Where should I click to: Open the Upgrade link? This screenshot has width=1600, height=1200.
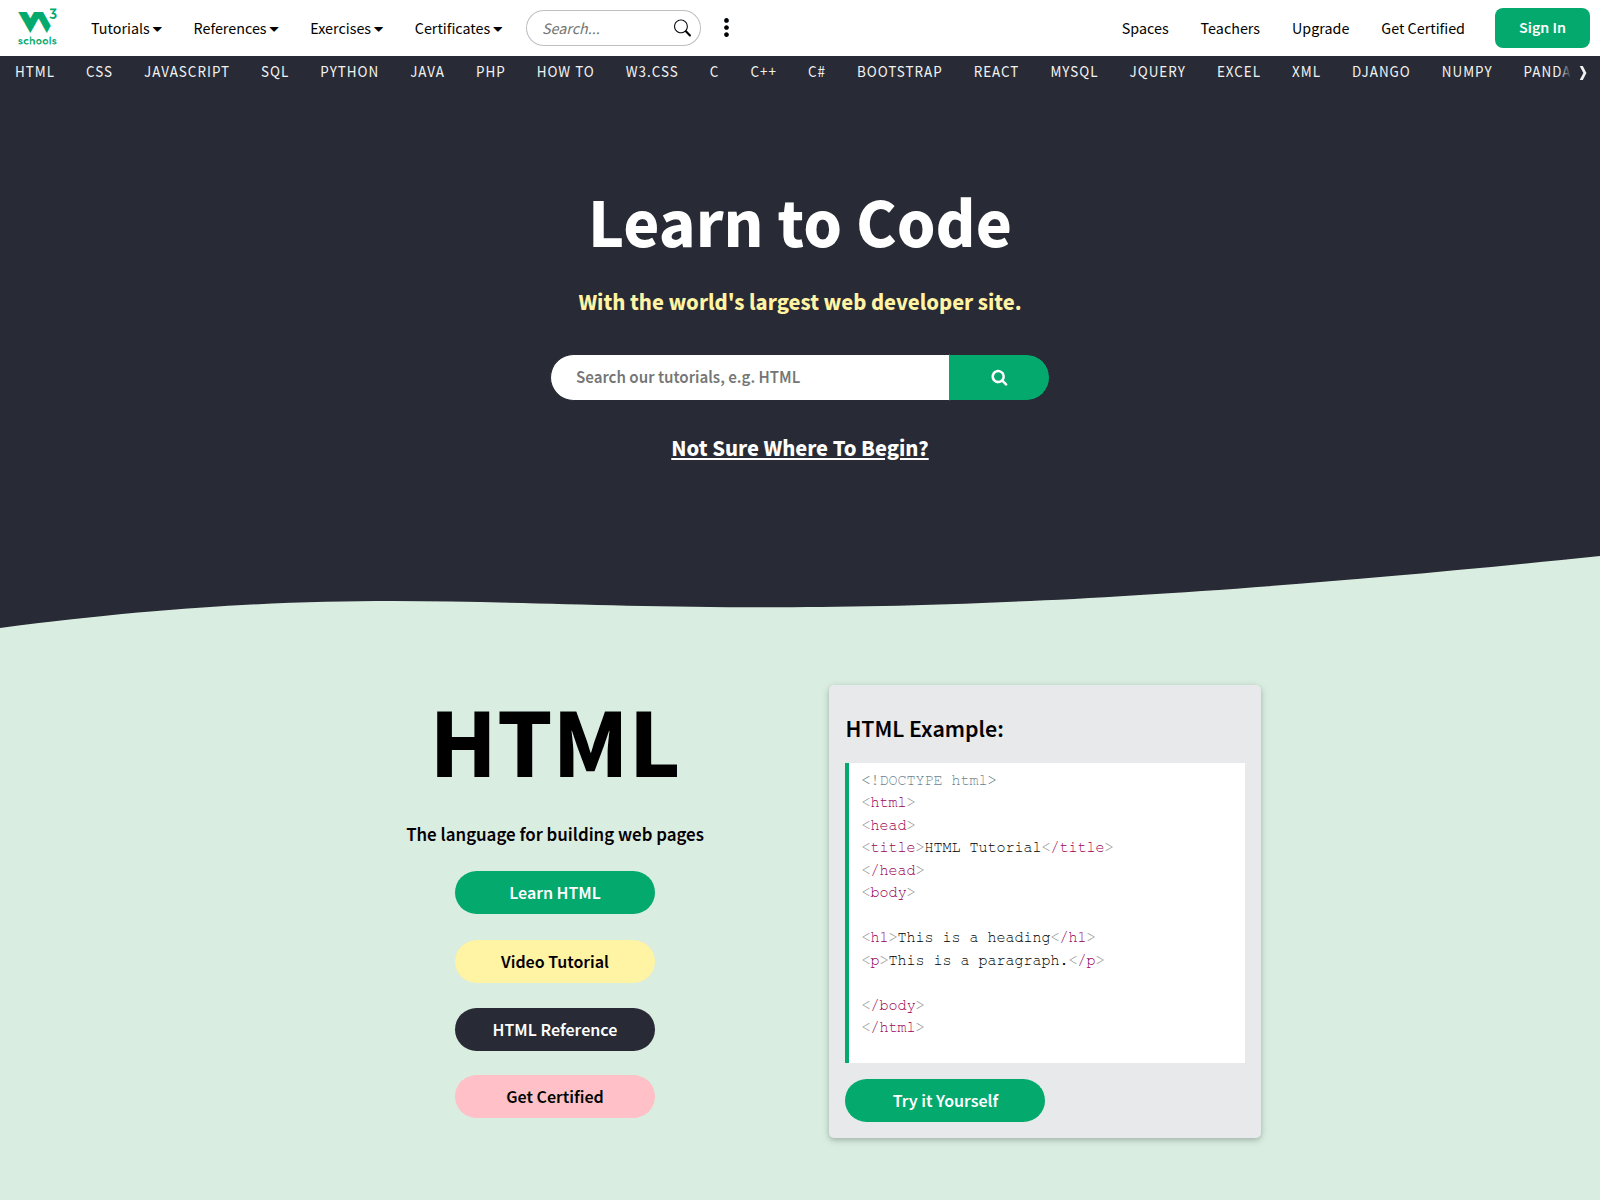(x=1320, y=29)
